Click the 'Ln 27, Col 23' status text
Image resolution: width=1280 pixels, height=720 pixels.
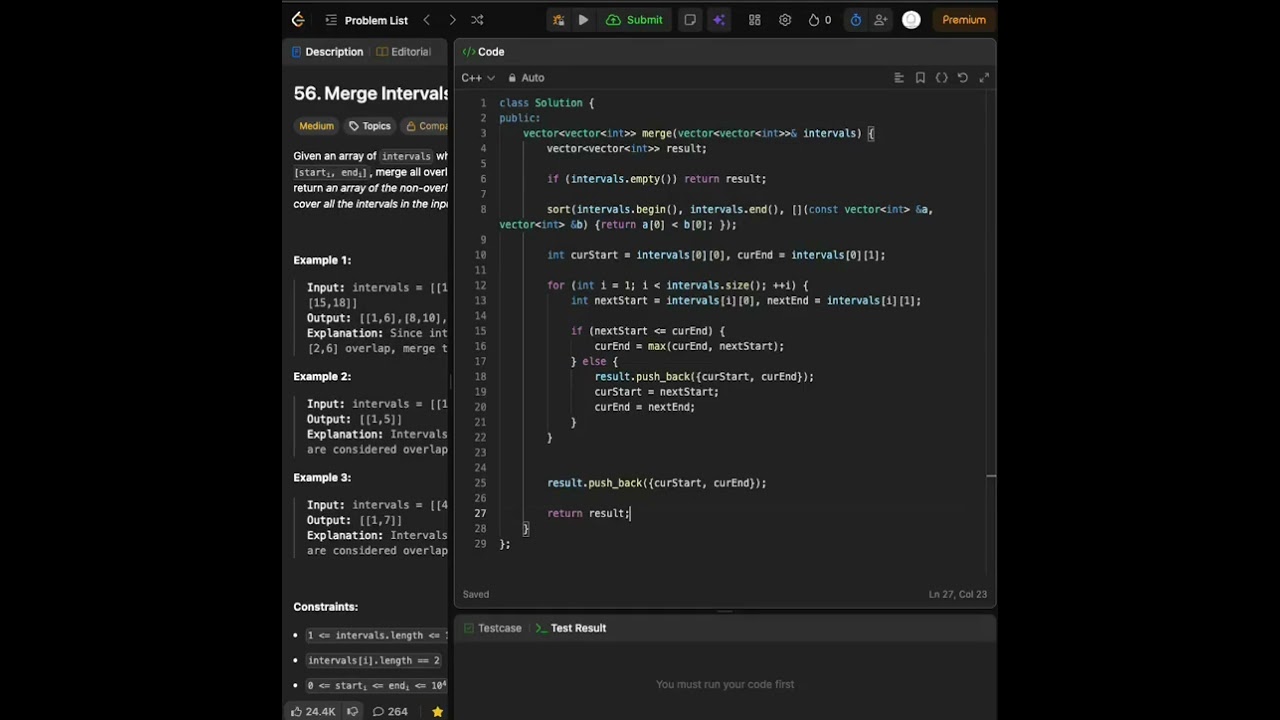point(957,594)
